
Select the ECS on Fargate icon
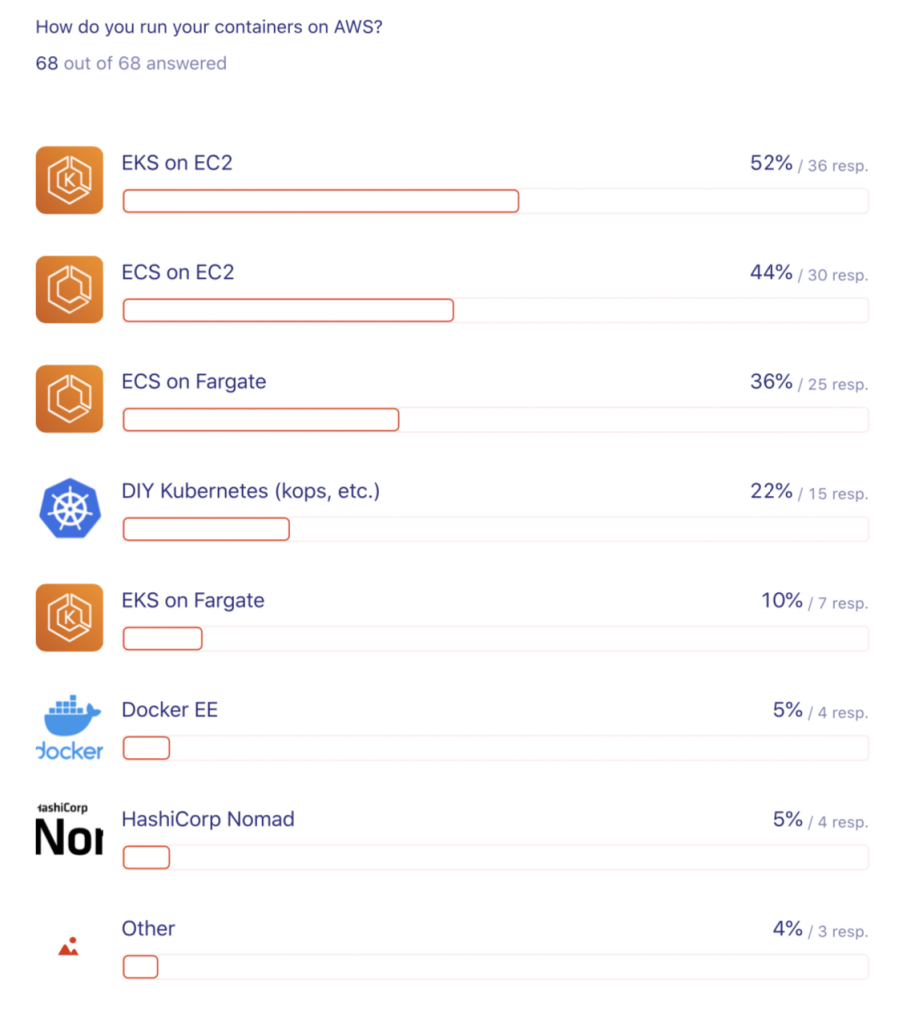click(69, 399)
